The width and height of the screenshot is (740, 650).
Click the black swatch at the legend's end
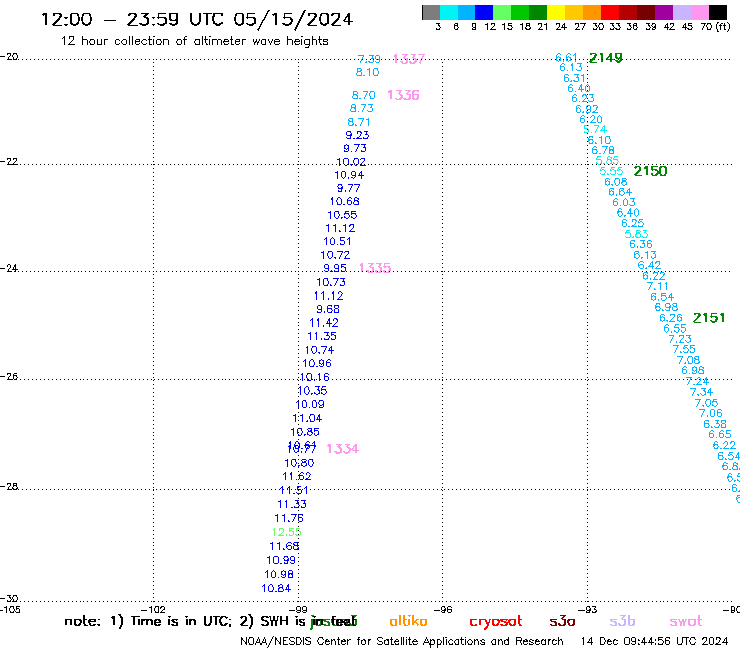718,12
